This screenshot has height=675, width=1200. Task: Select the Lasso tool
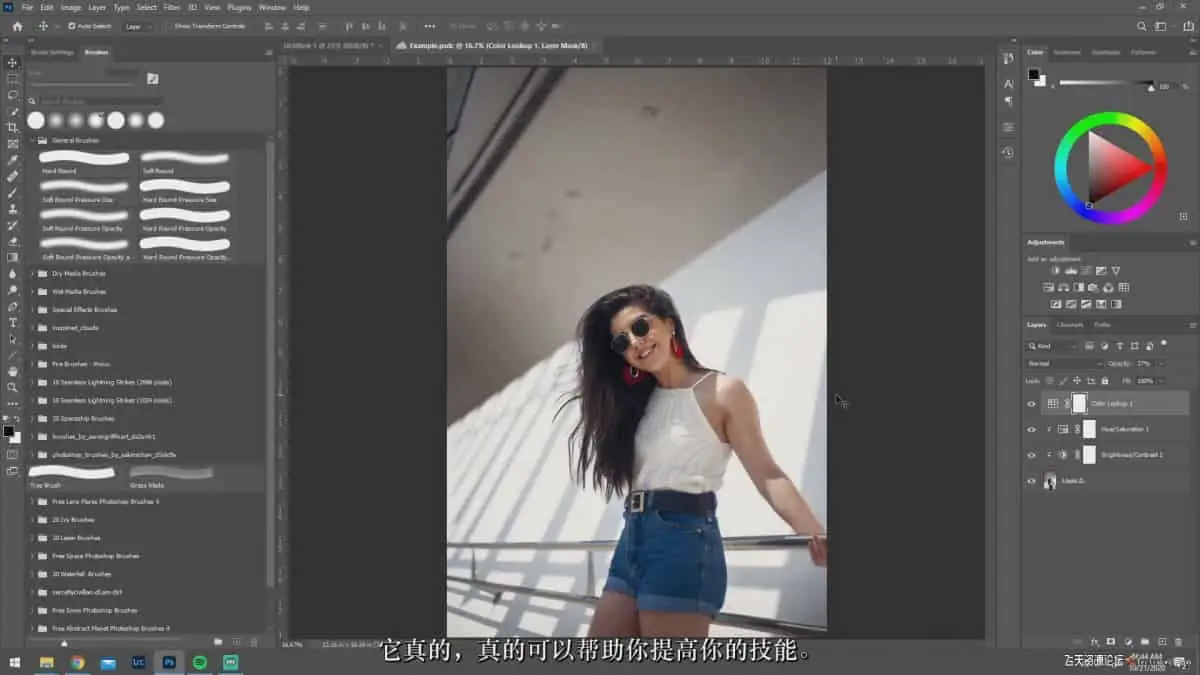tap(13, 94)
